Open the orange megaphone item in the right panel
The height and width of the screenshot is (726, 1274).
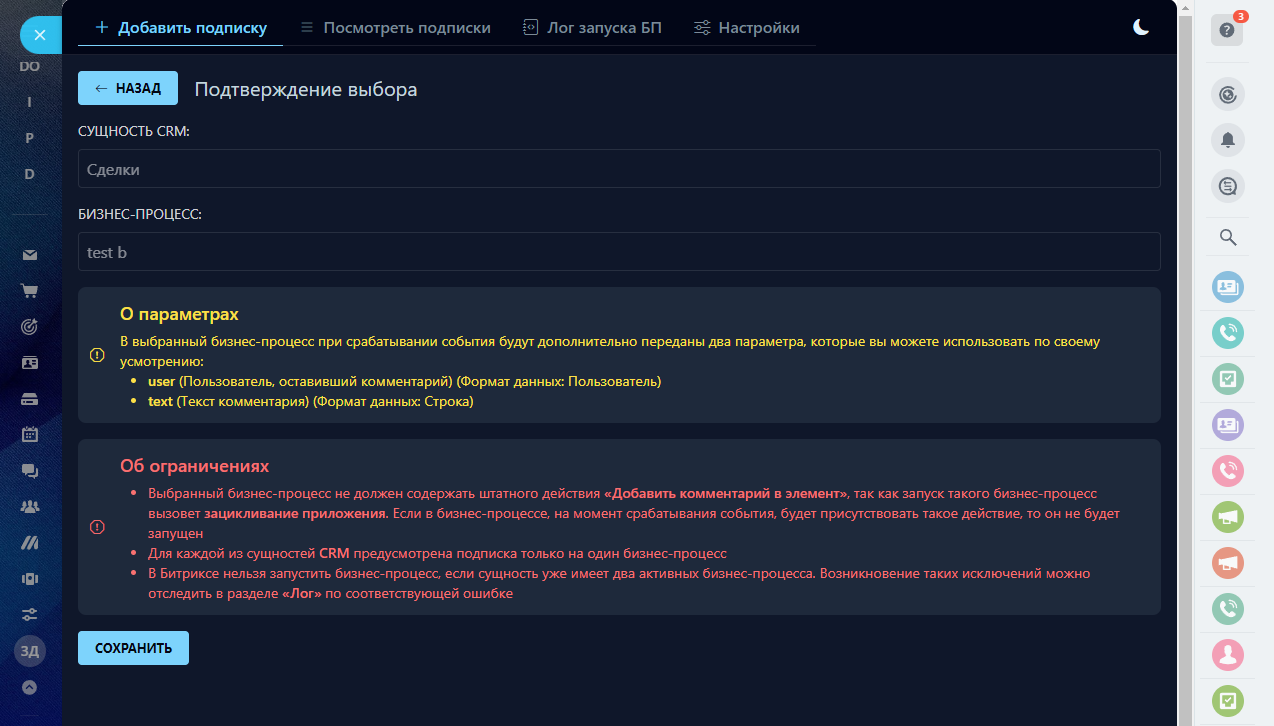click(x=1227, y=563)
